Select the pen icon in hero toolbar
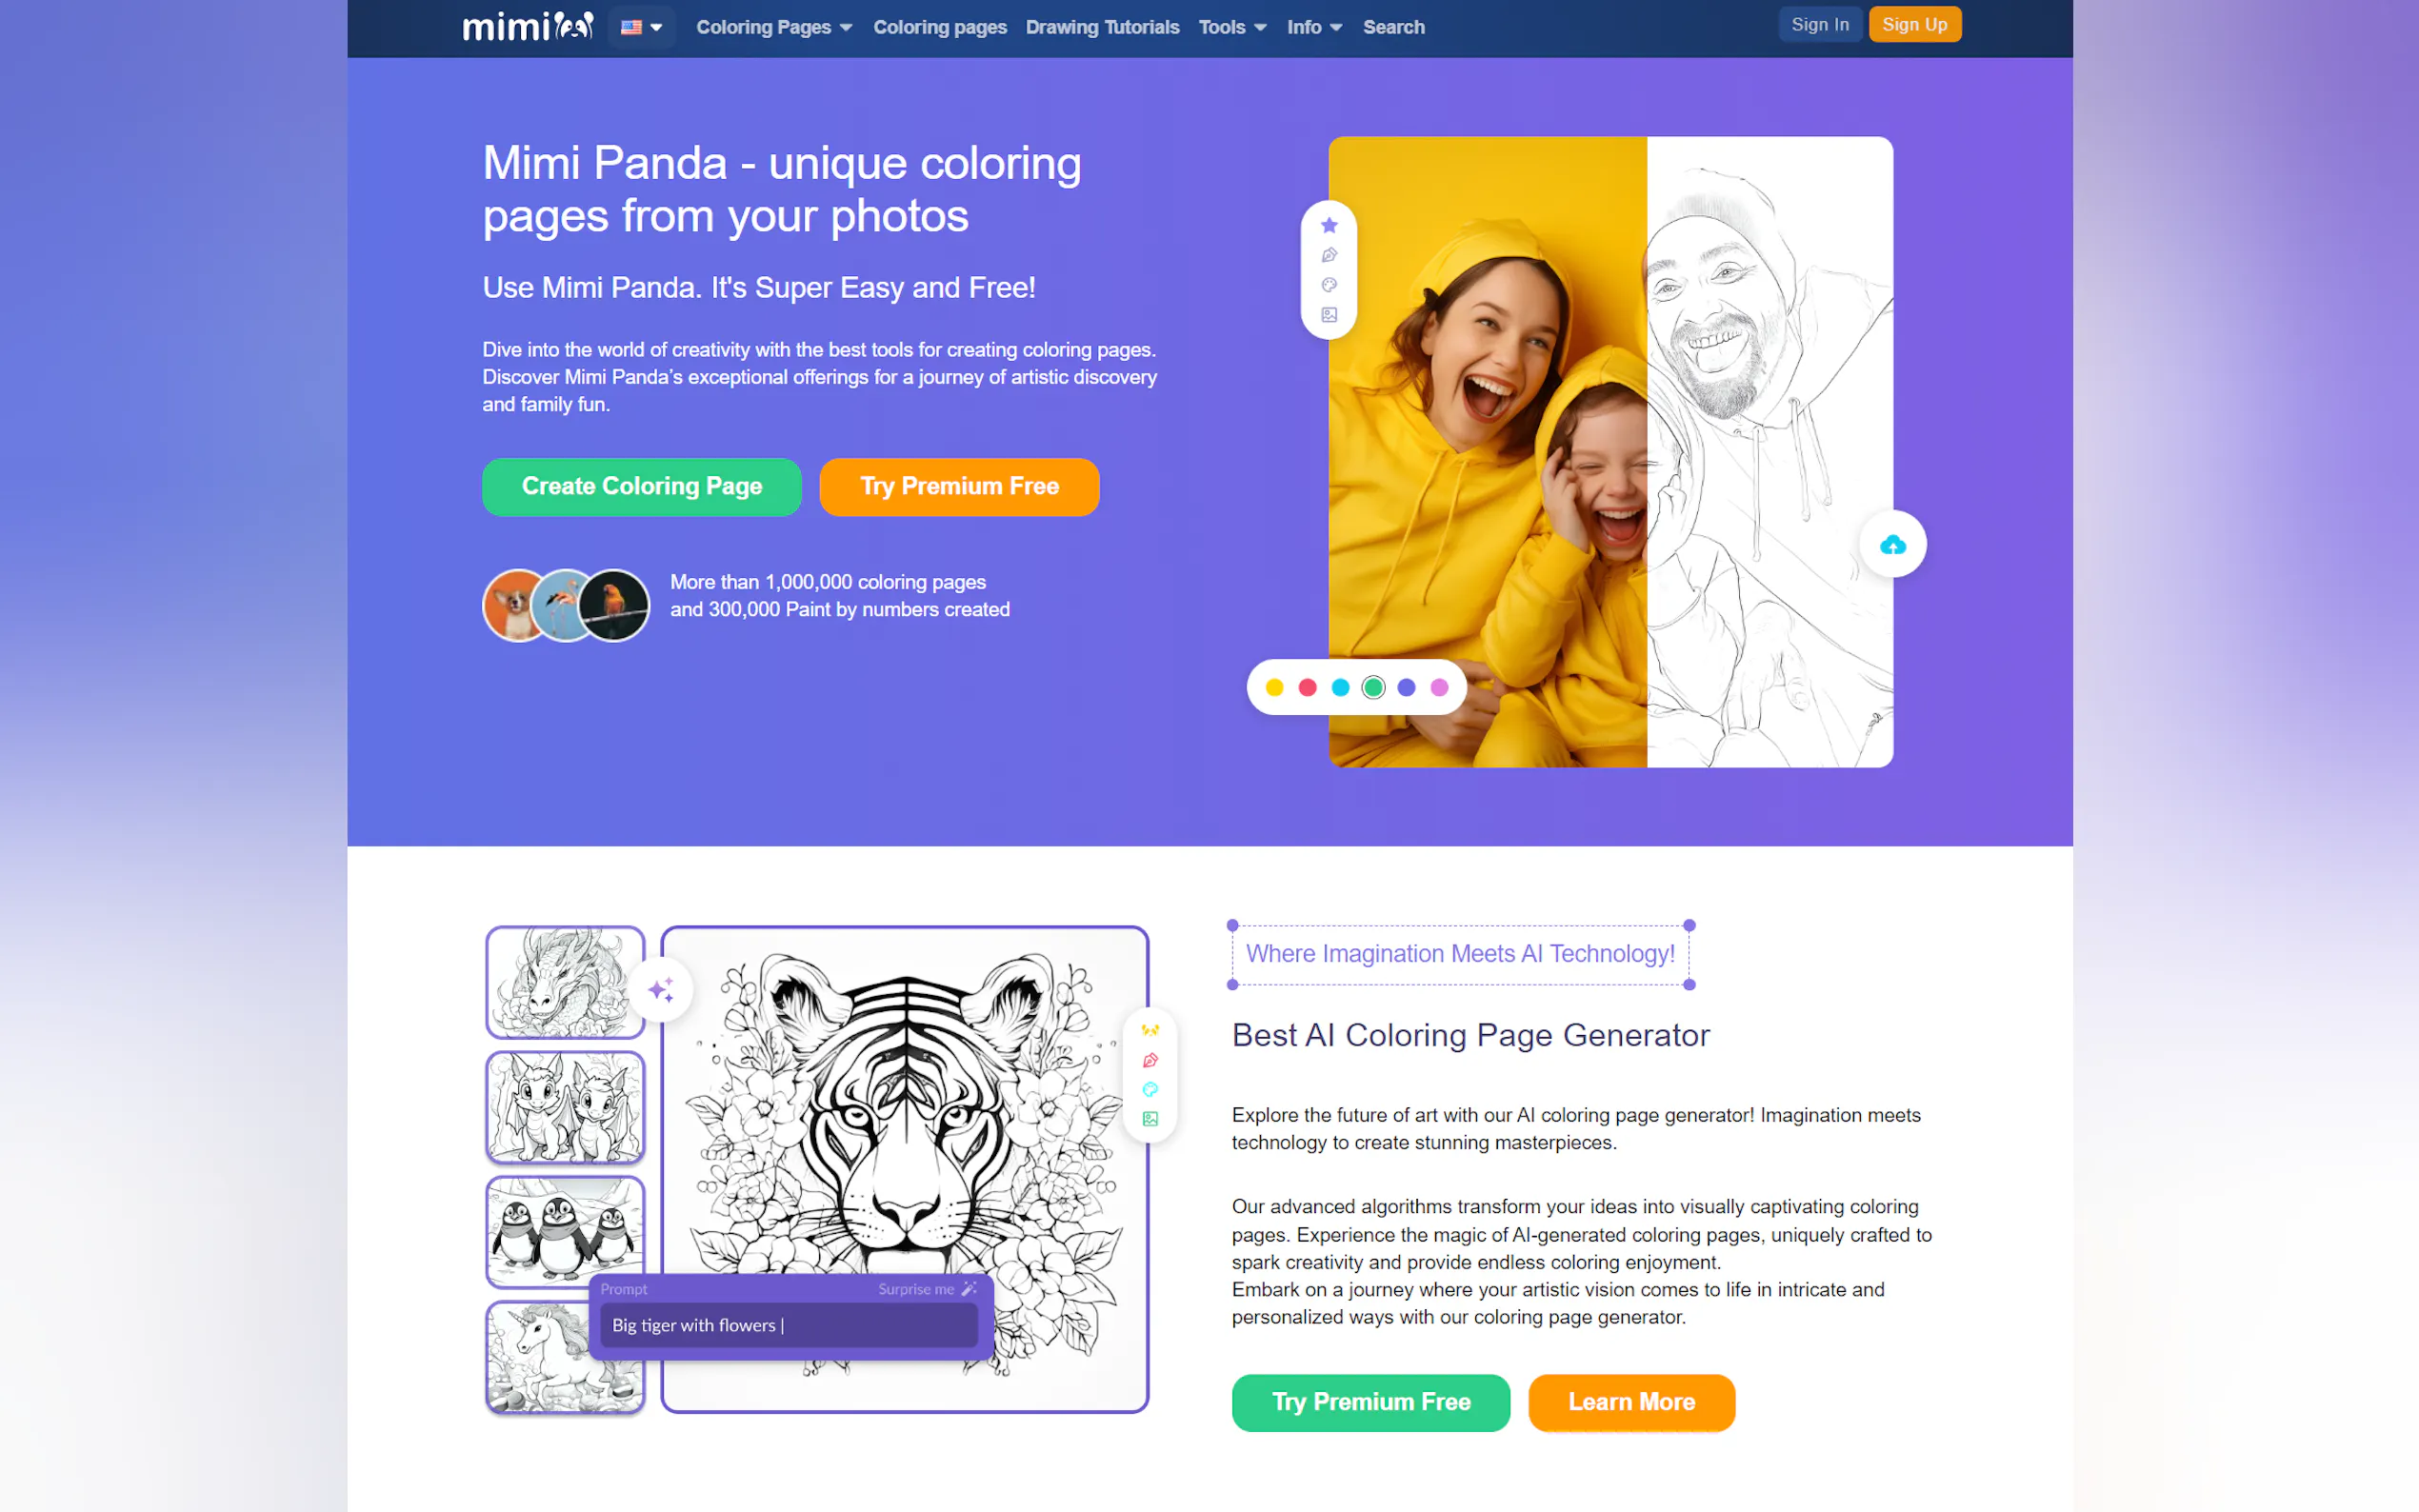Image resolution: width=2419 pixels, height=1512 pixels. click(x=1329, y=255)
